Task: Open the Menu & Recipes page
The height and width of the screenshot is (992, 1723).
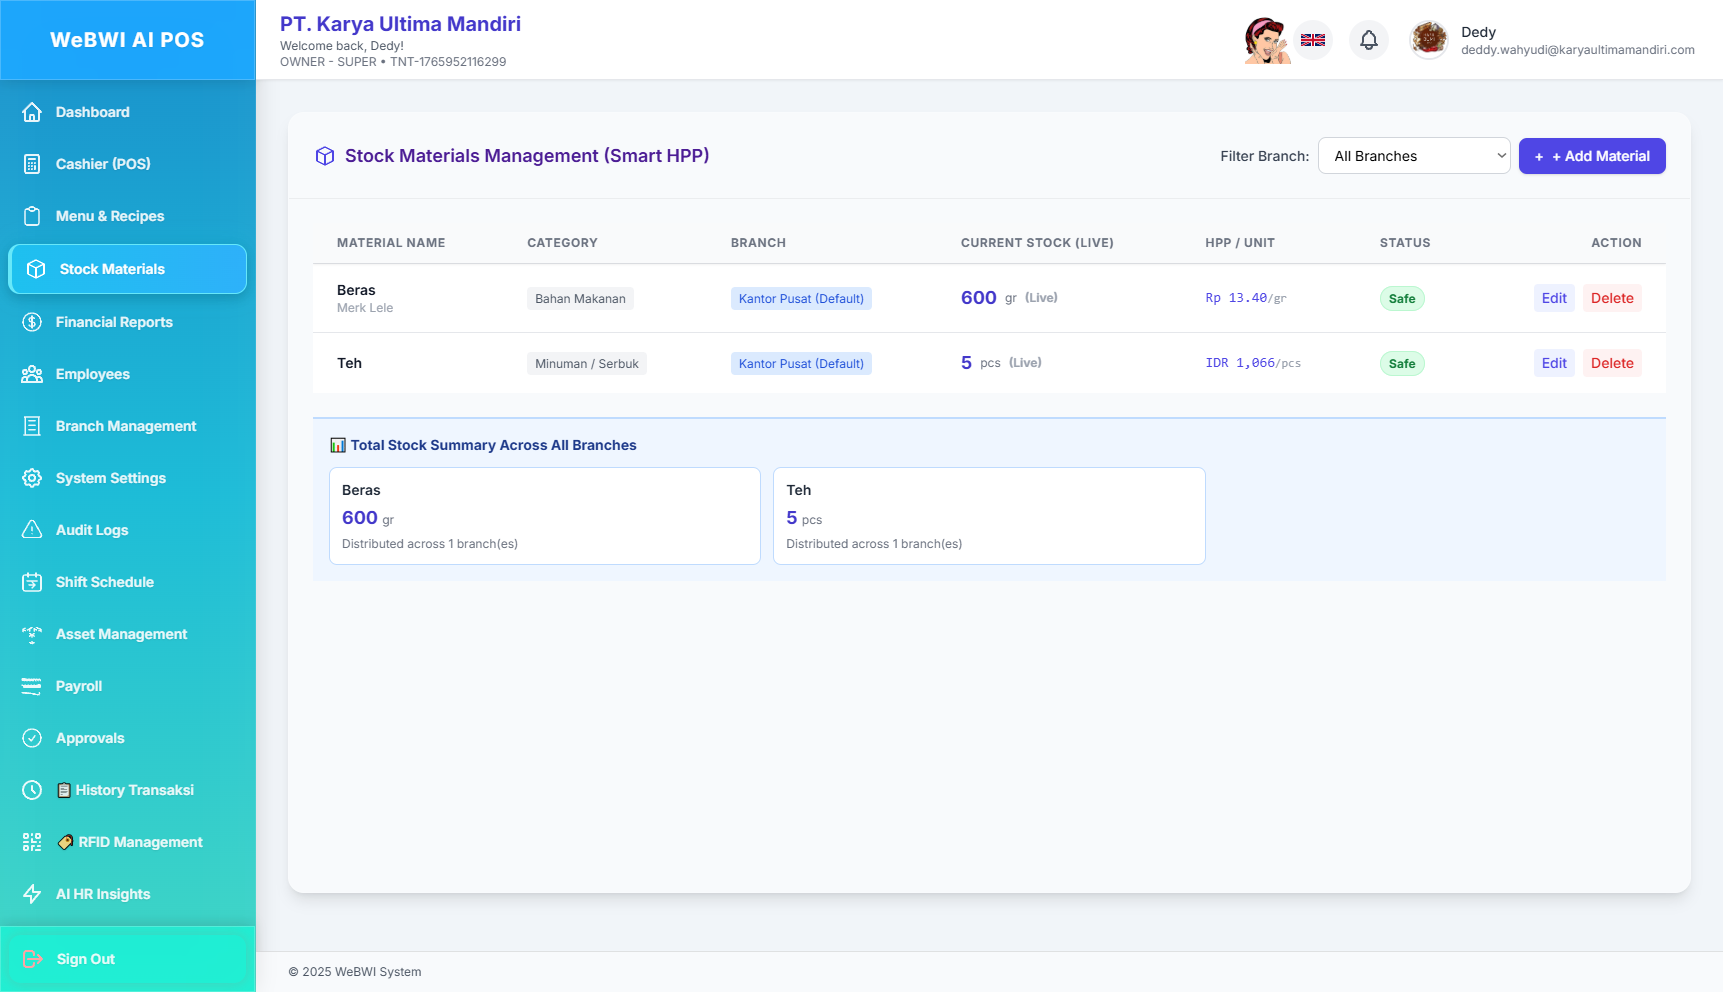Action: [x=110, y=216]
